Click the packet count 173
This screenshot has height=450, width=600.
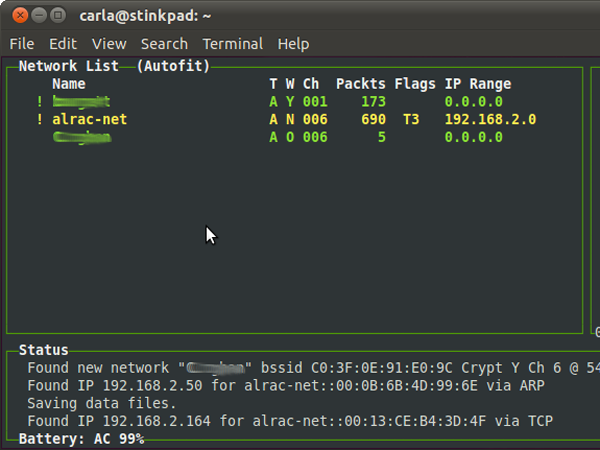tap(373, 102)
